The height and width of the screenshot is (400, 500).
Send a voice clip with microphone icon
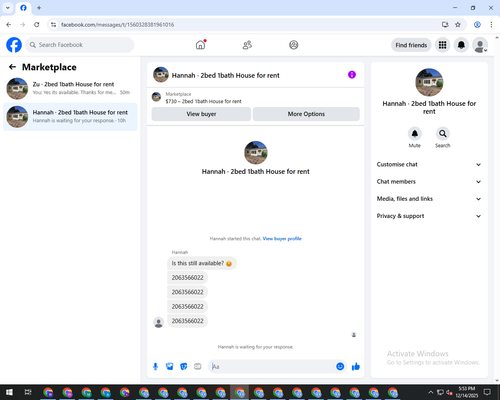(x=155, y=367)
